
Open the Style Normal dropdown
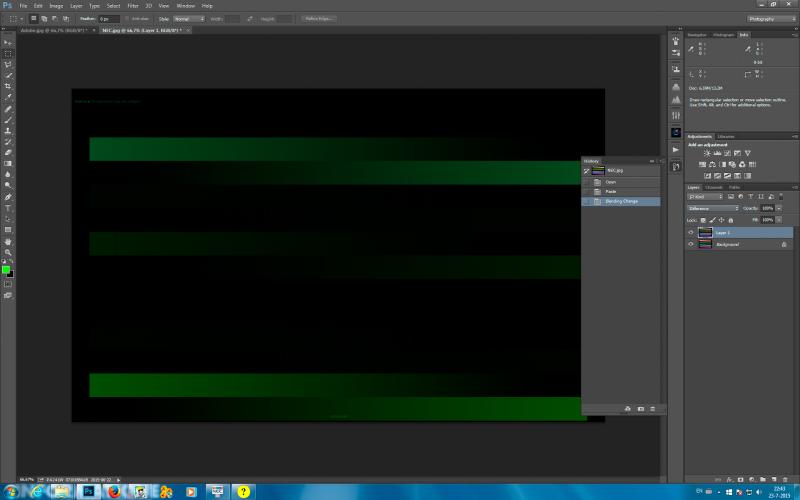(x=188, y=19)
